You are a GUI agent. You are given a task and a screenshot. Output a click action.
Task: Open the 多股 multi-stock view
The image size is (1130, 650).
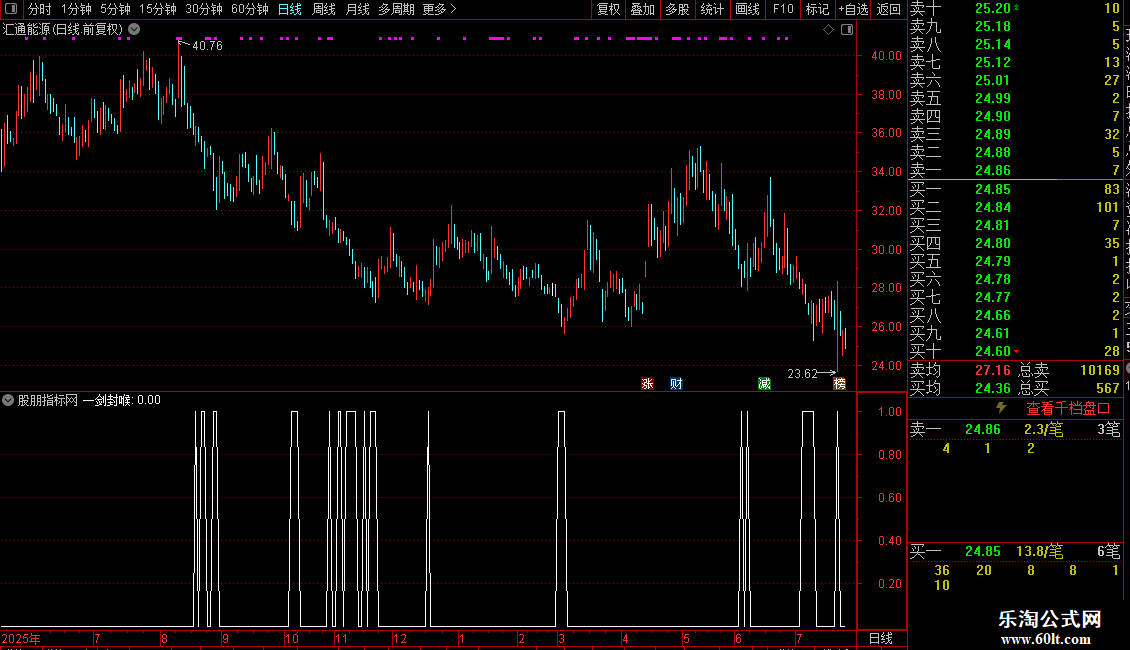click(677, 9)
